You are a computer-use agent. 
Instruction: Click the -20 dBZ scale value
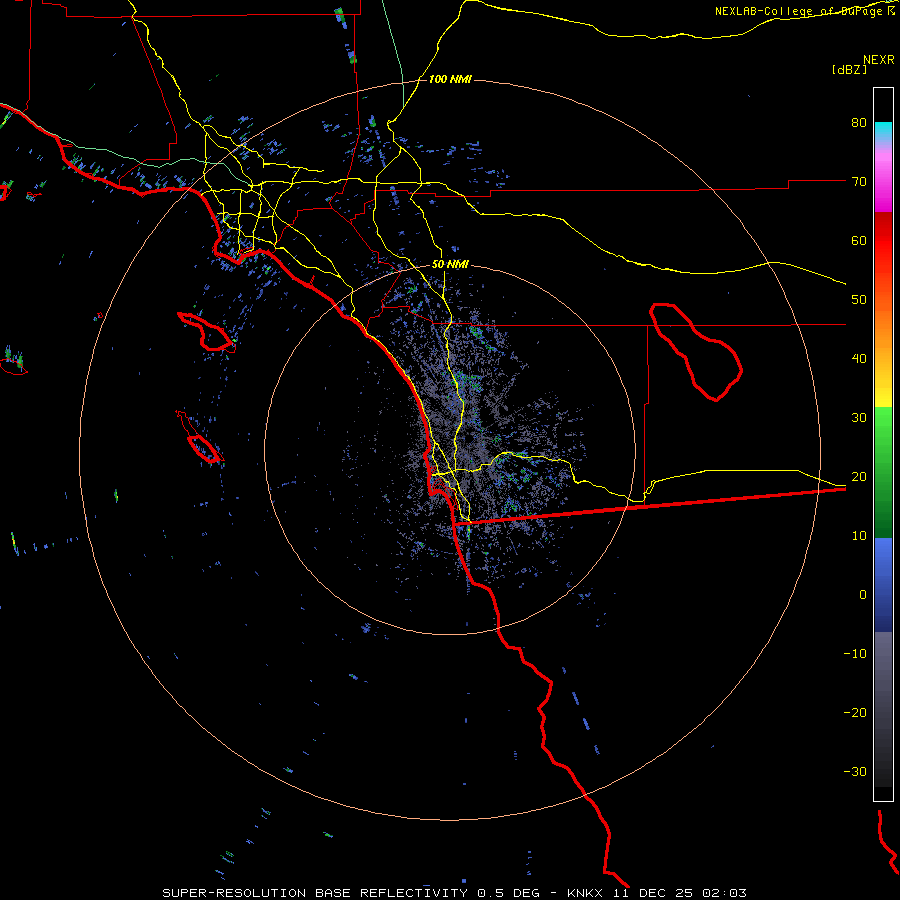point(855,713)
